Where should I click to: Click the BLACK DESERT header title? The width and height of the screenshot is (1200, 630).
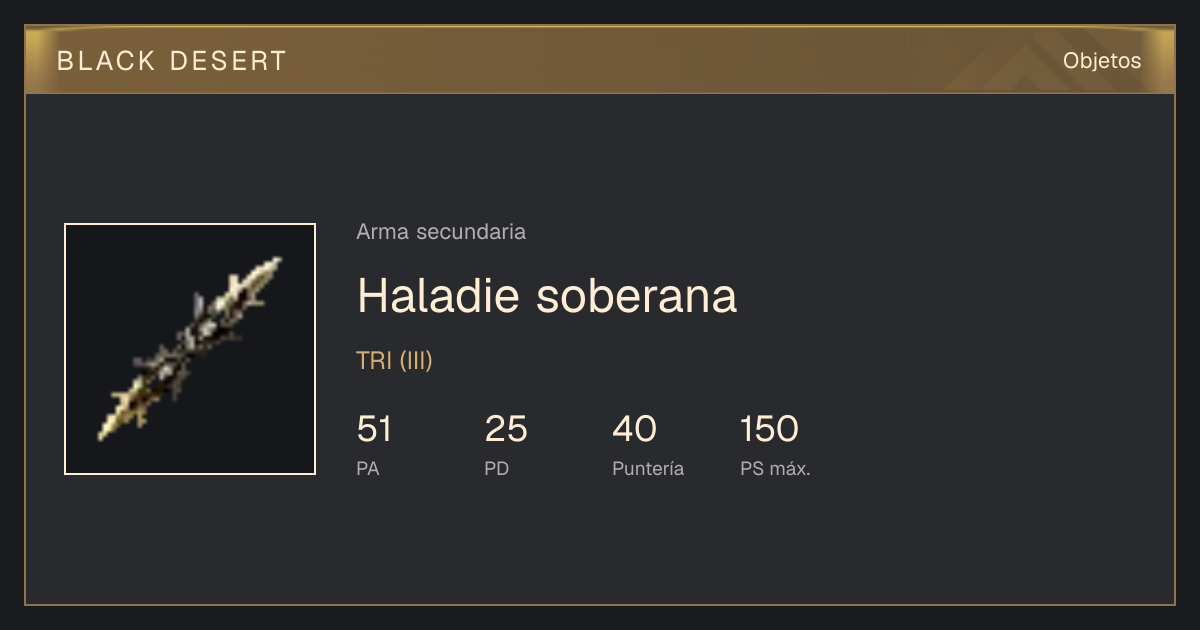(x=172, y=61)
